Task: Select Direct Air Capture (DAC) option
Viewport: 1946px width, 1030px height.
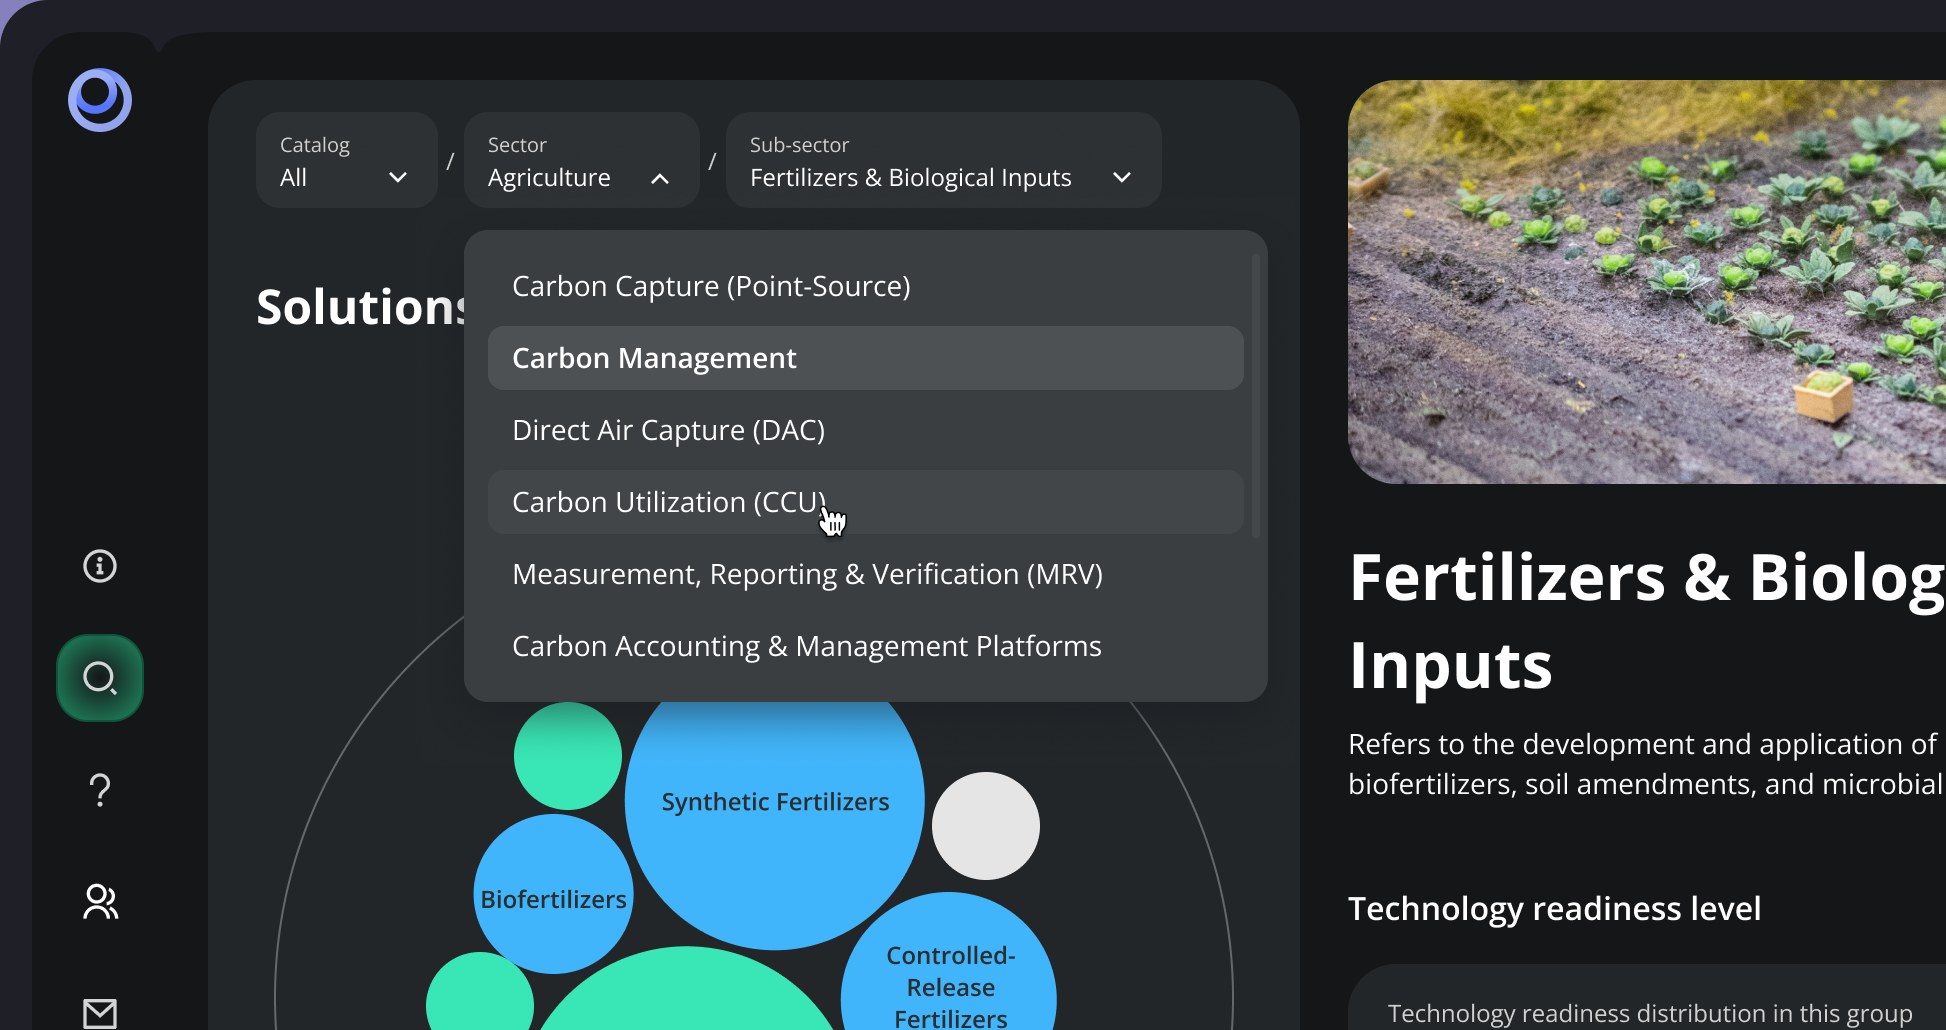Action: point(865,430)
